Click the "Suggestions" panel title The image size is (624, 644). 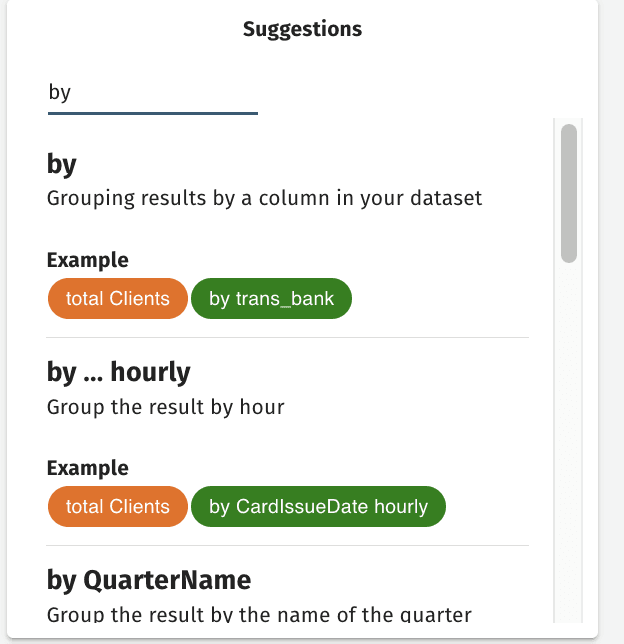point(302,29)
